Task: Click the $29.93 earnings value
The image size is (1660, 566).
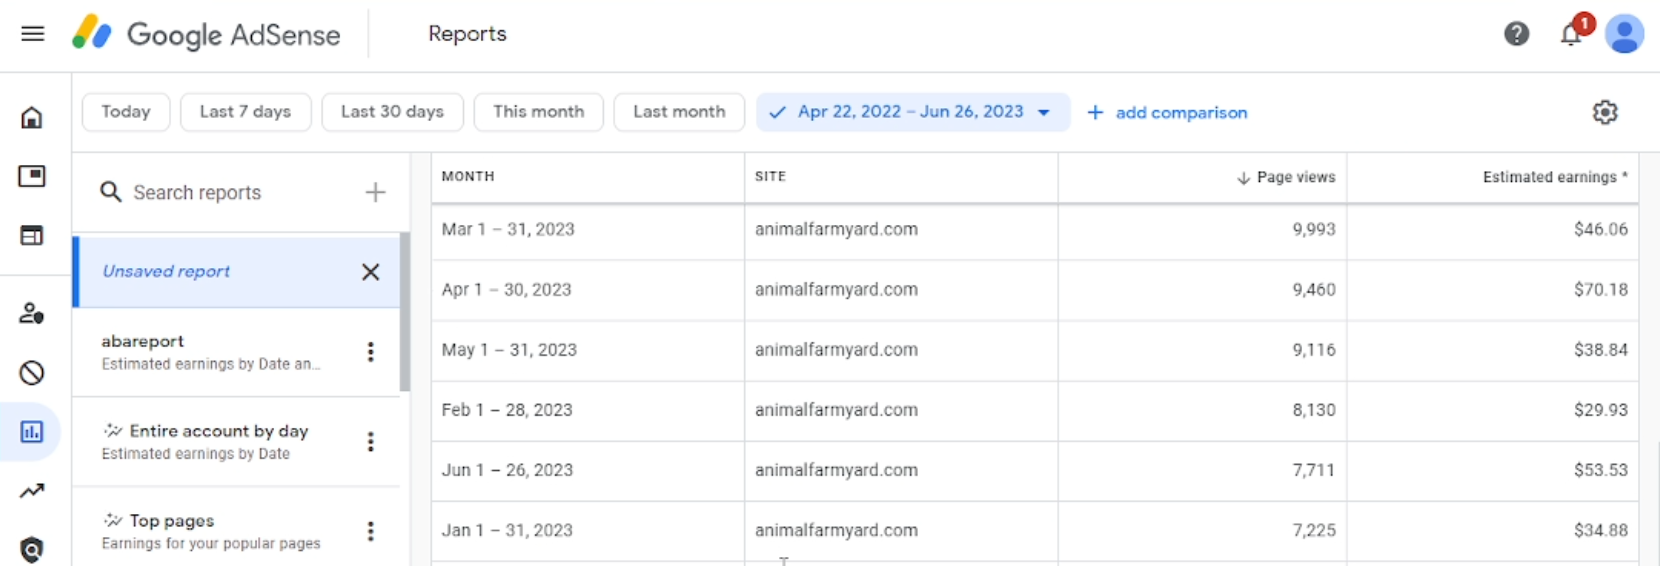Action: [x=1601, y=410]
